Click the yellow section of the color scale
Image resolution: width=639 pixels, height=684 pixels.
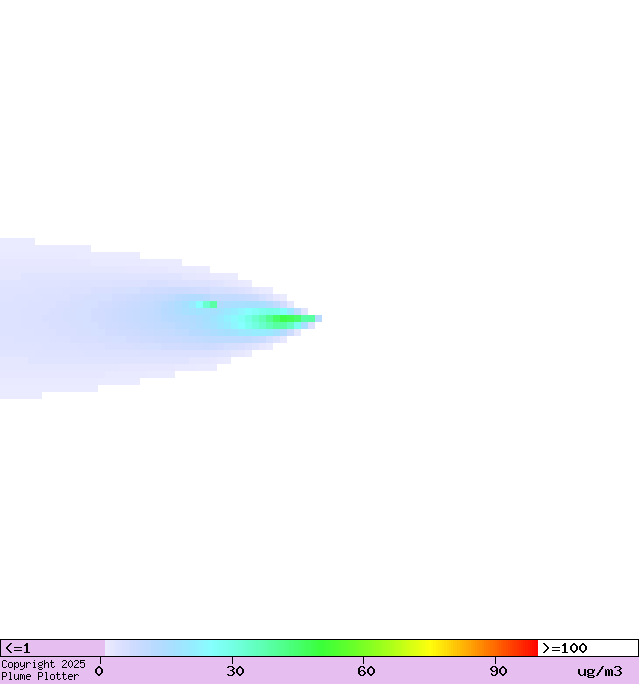point(430,648)
